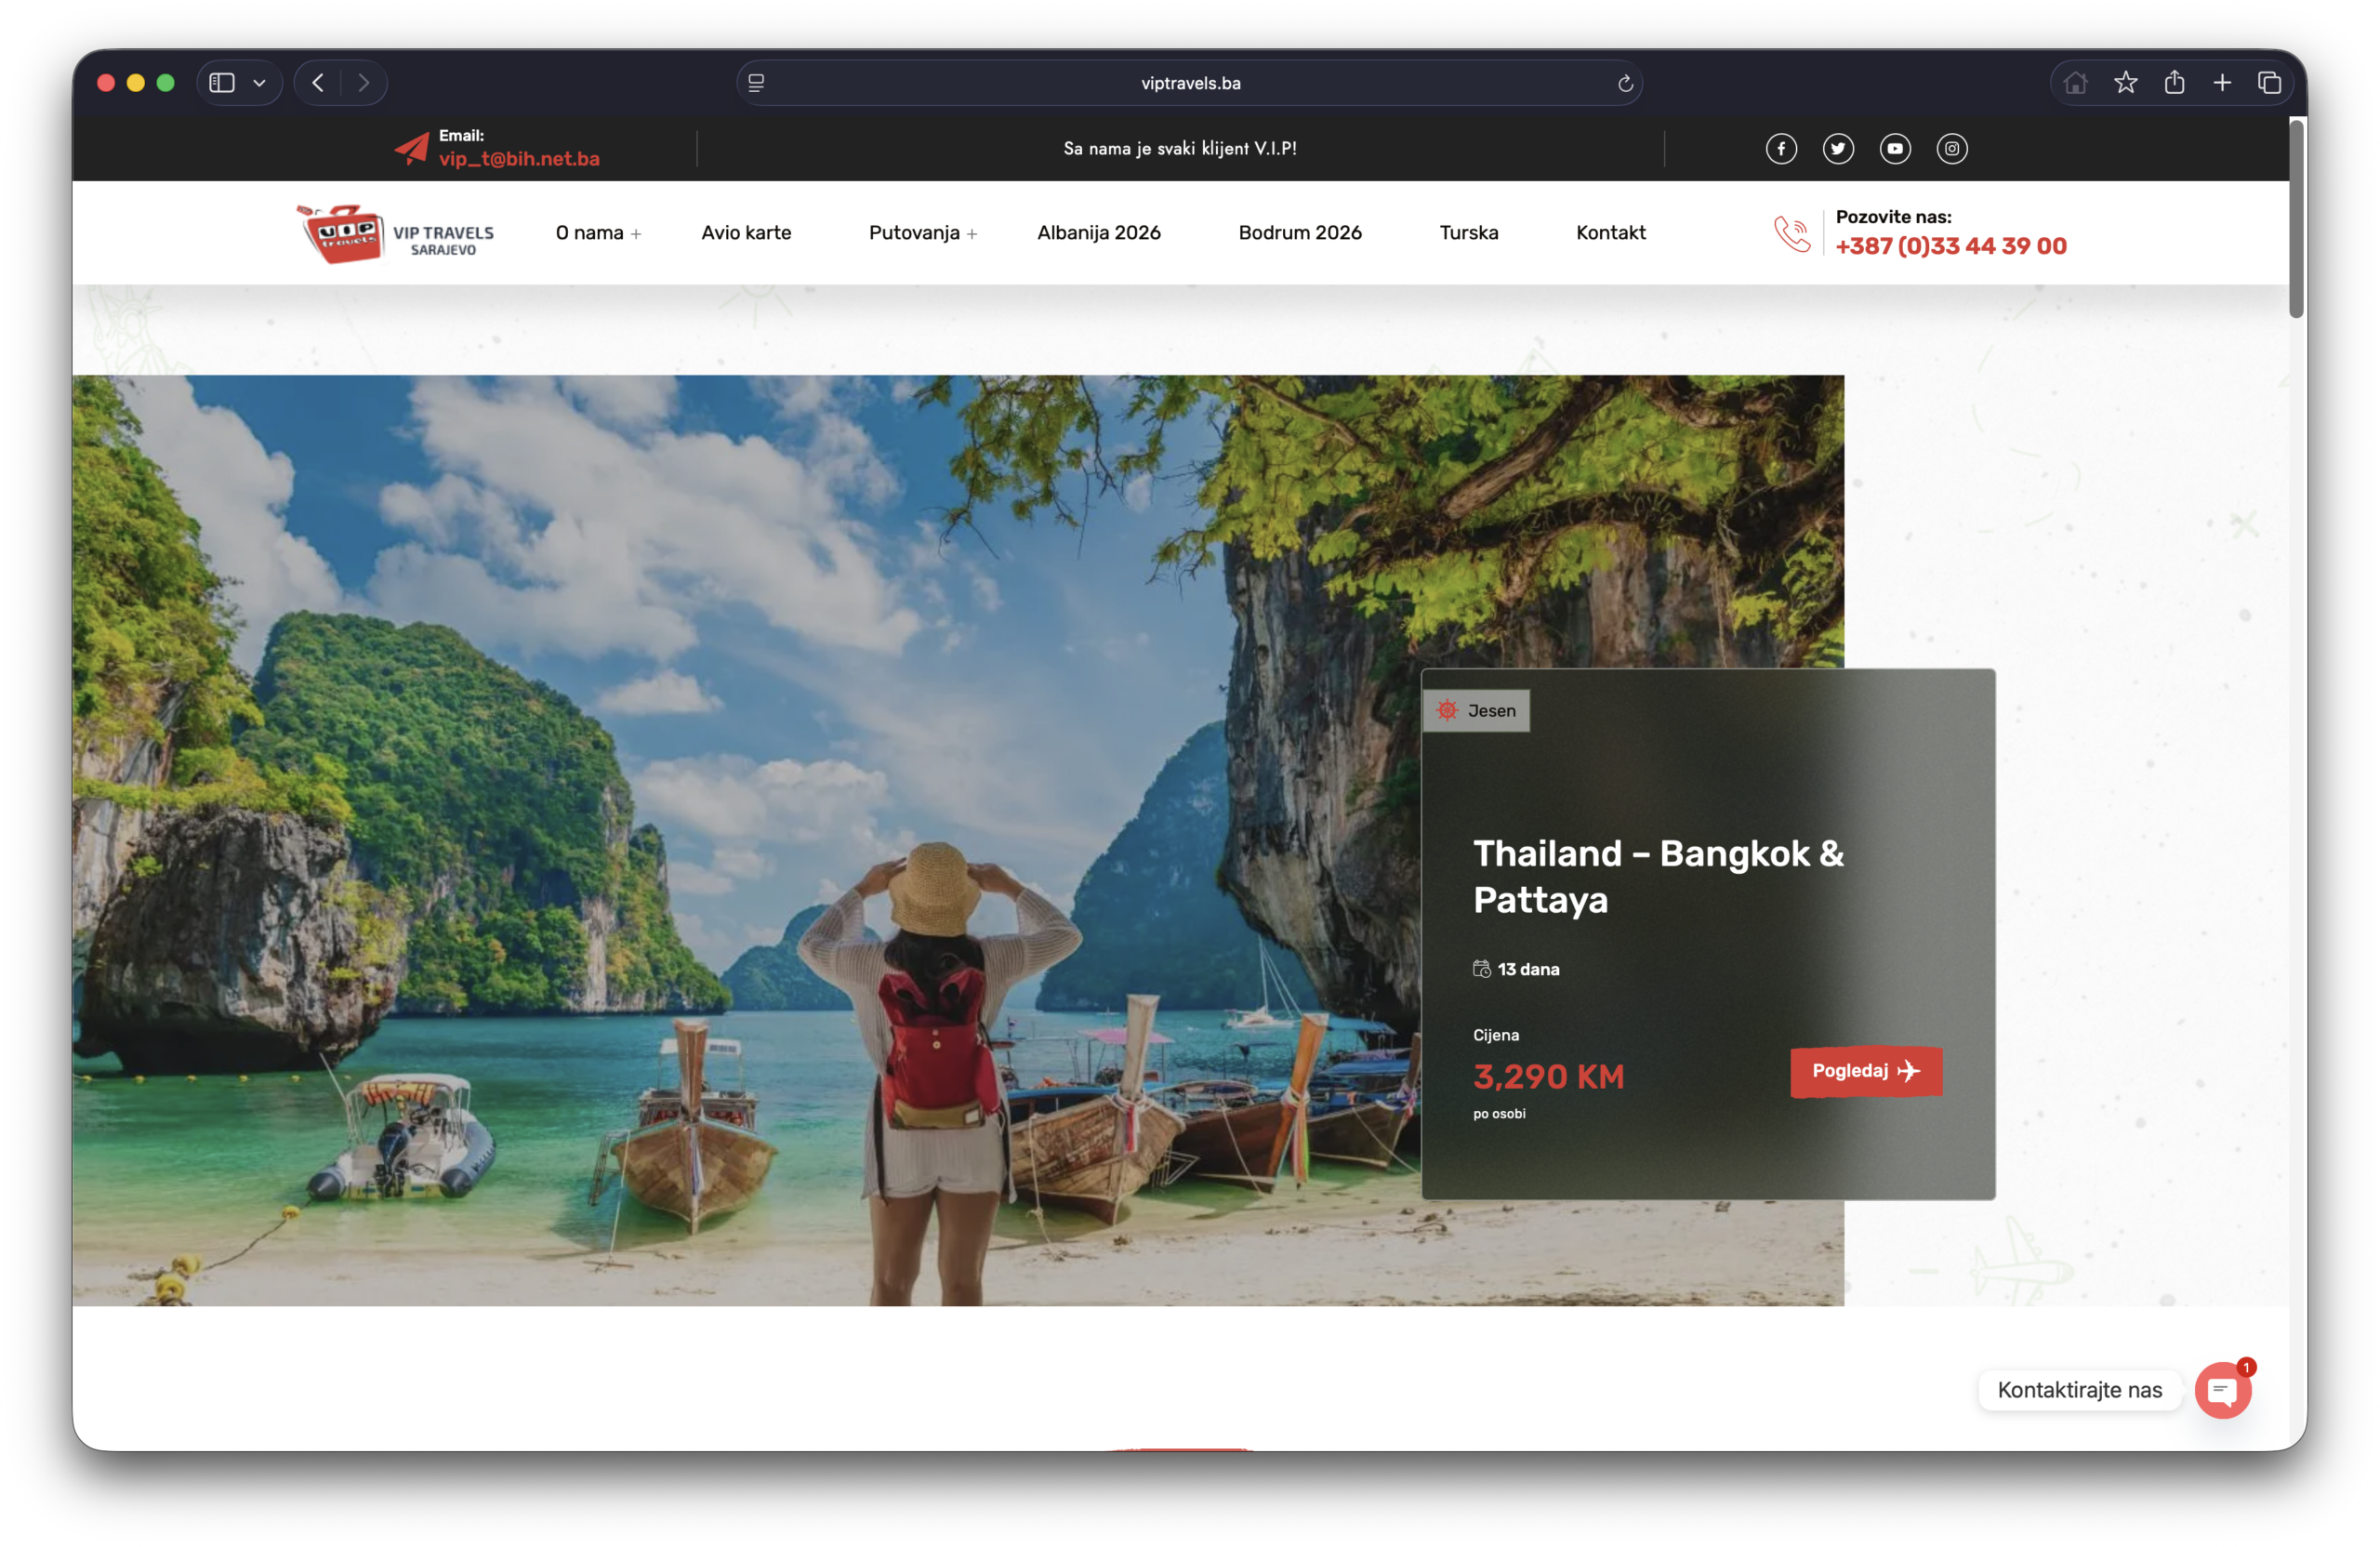Click the Pogledaj button
Image resolution: width=2380 pixels, height=1547 pixels.
tap(1865, 1071)
